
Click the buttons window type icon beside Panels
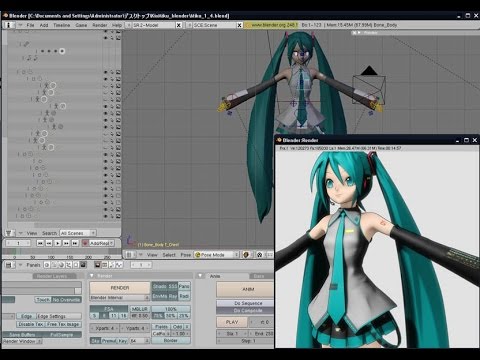9,265
